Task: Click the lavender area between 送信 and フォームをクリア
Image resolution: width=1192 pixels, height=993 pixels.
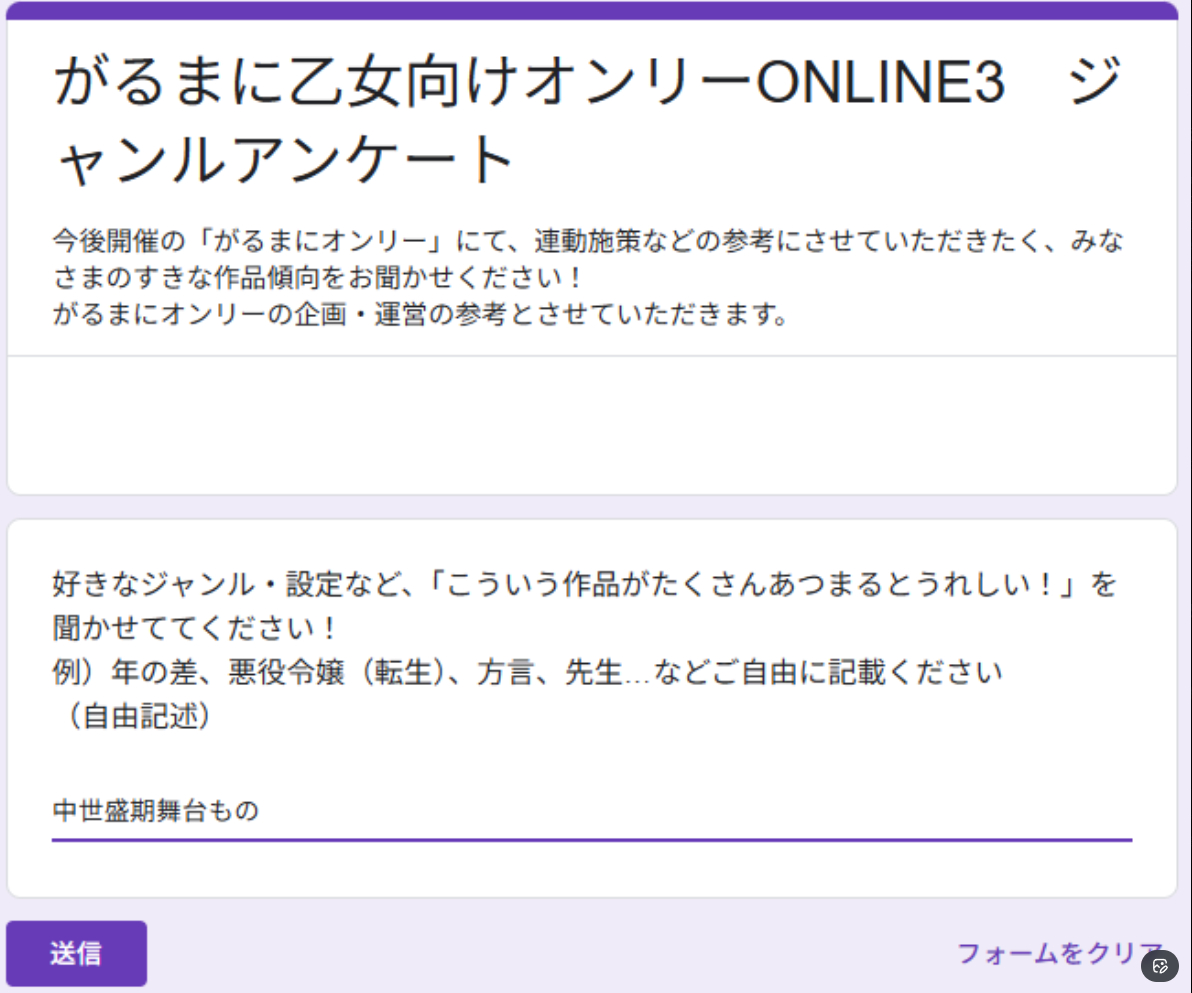Action: pyautogui.click(x=550, y=954)
